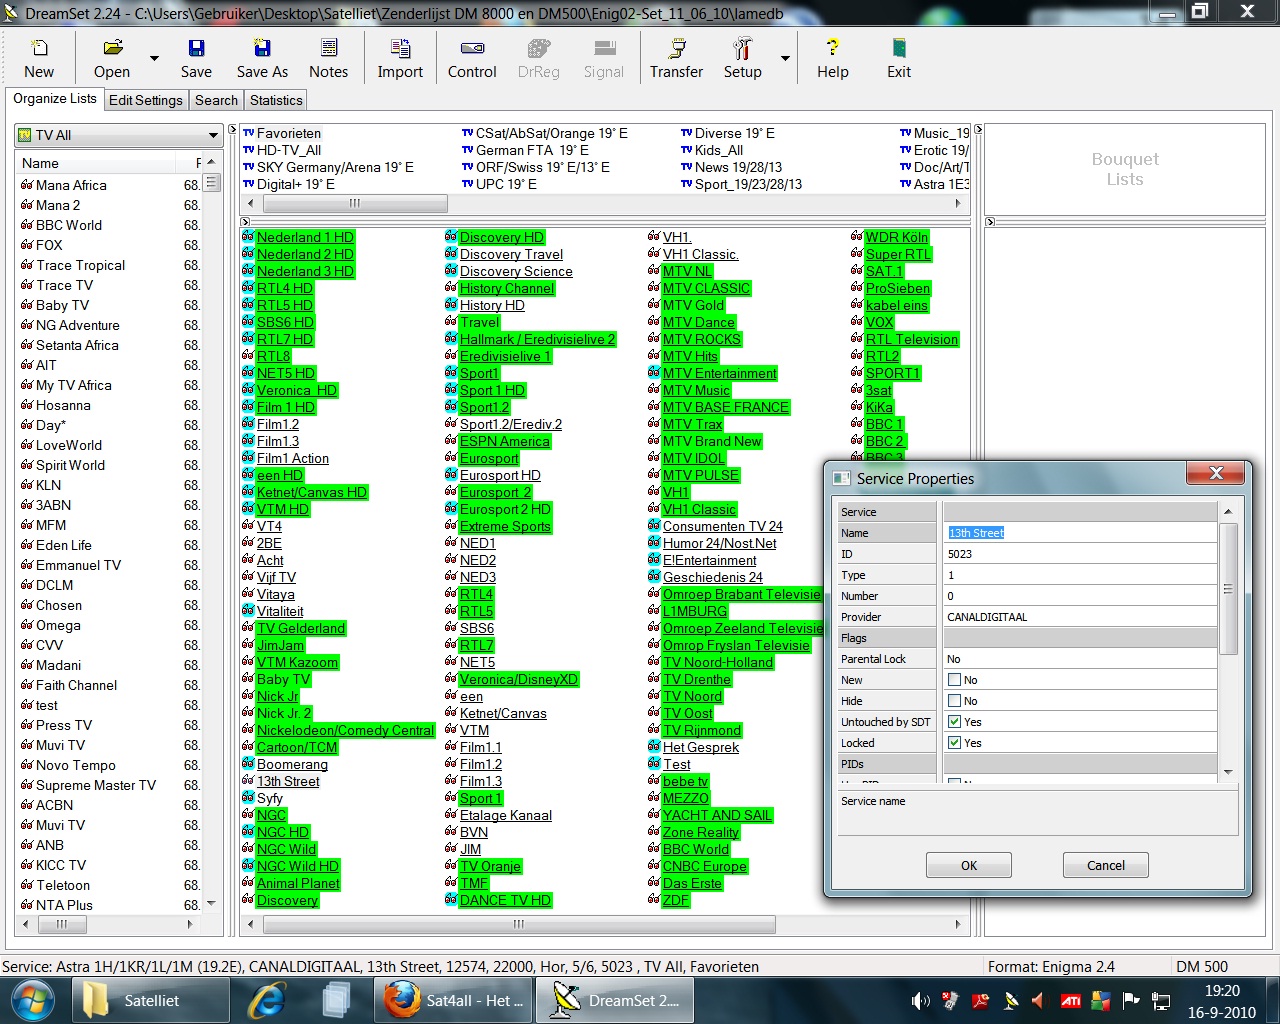Image resolution: width=1280 pixels, height=1024 pixels.
Task: Click the Transfer toolbar icon
Action: coord(676,59)
